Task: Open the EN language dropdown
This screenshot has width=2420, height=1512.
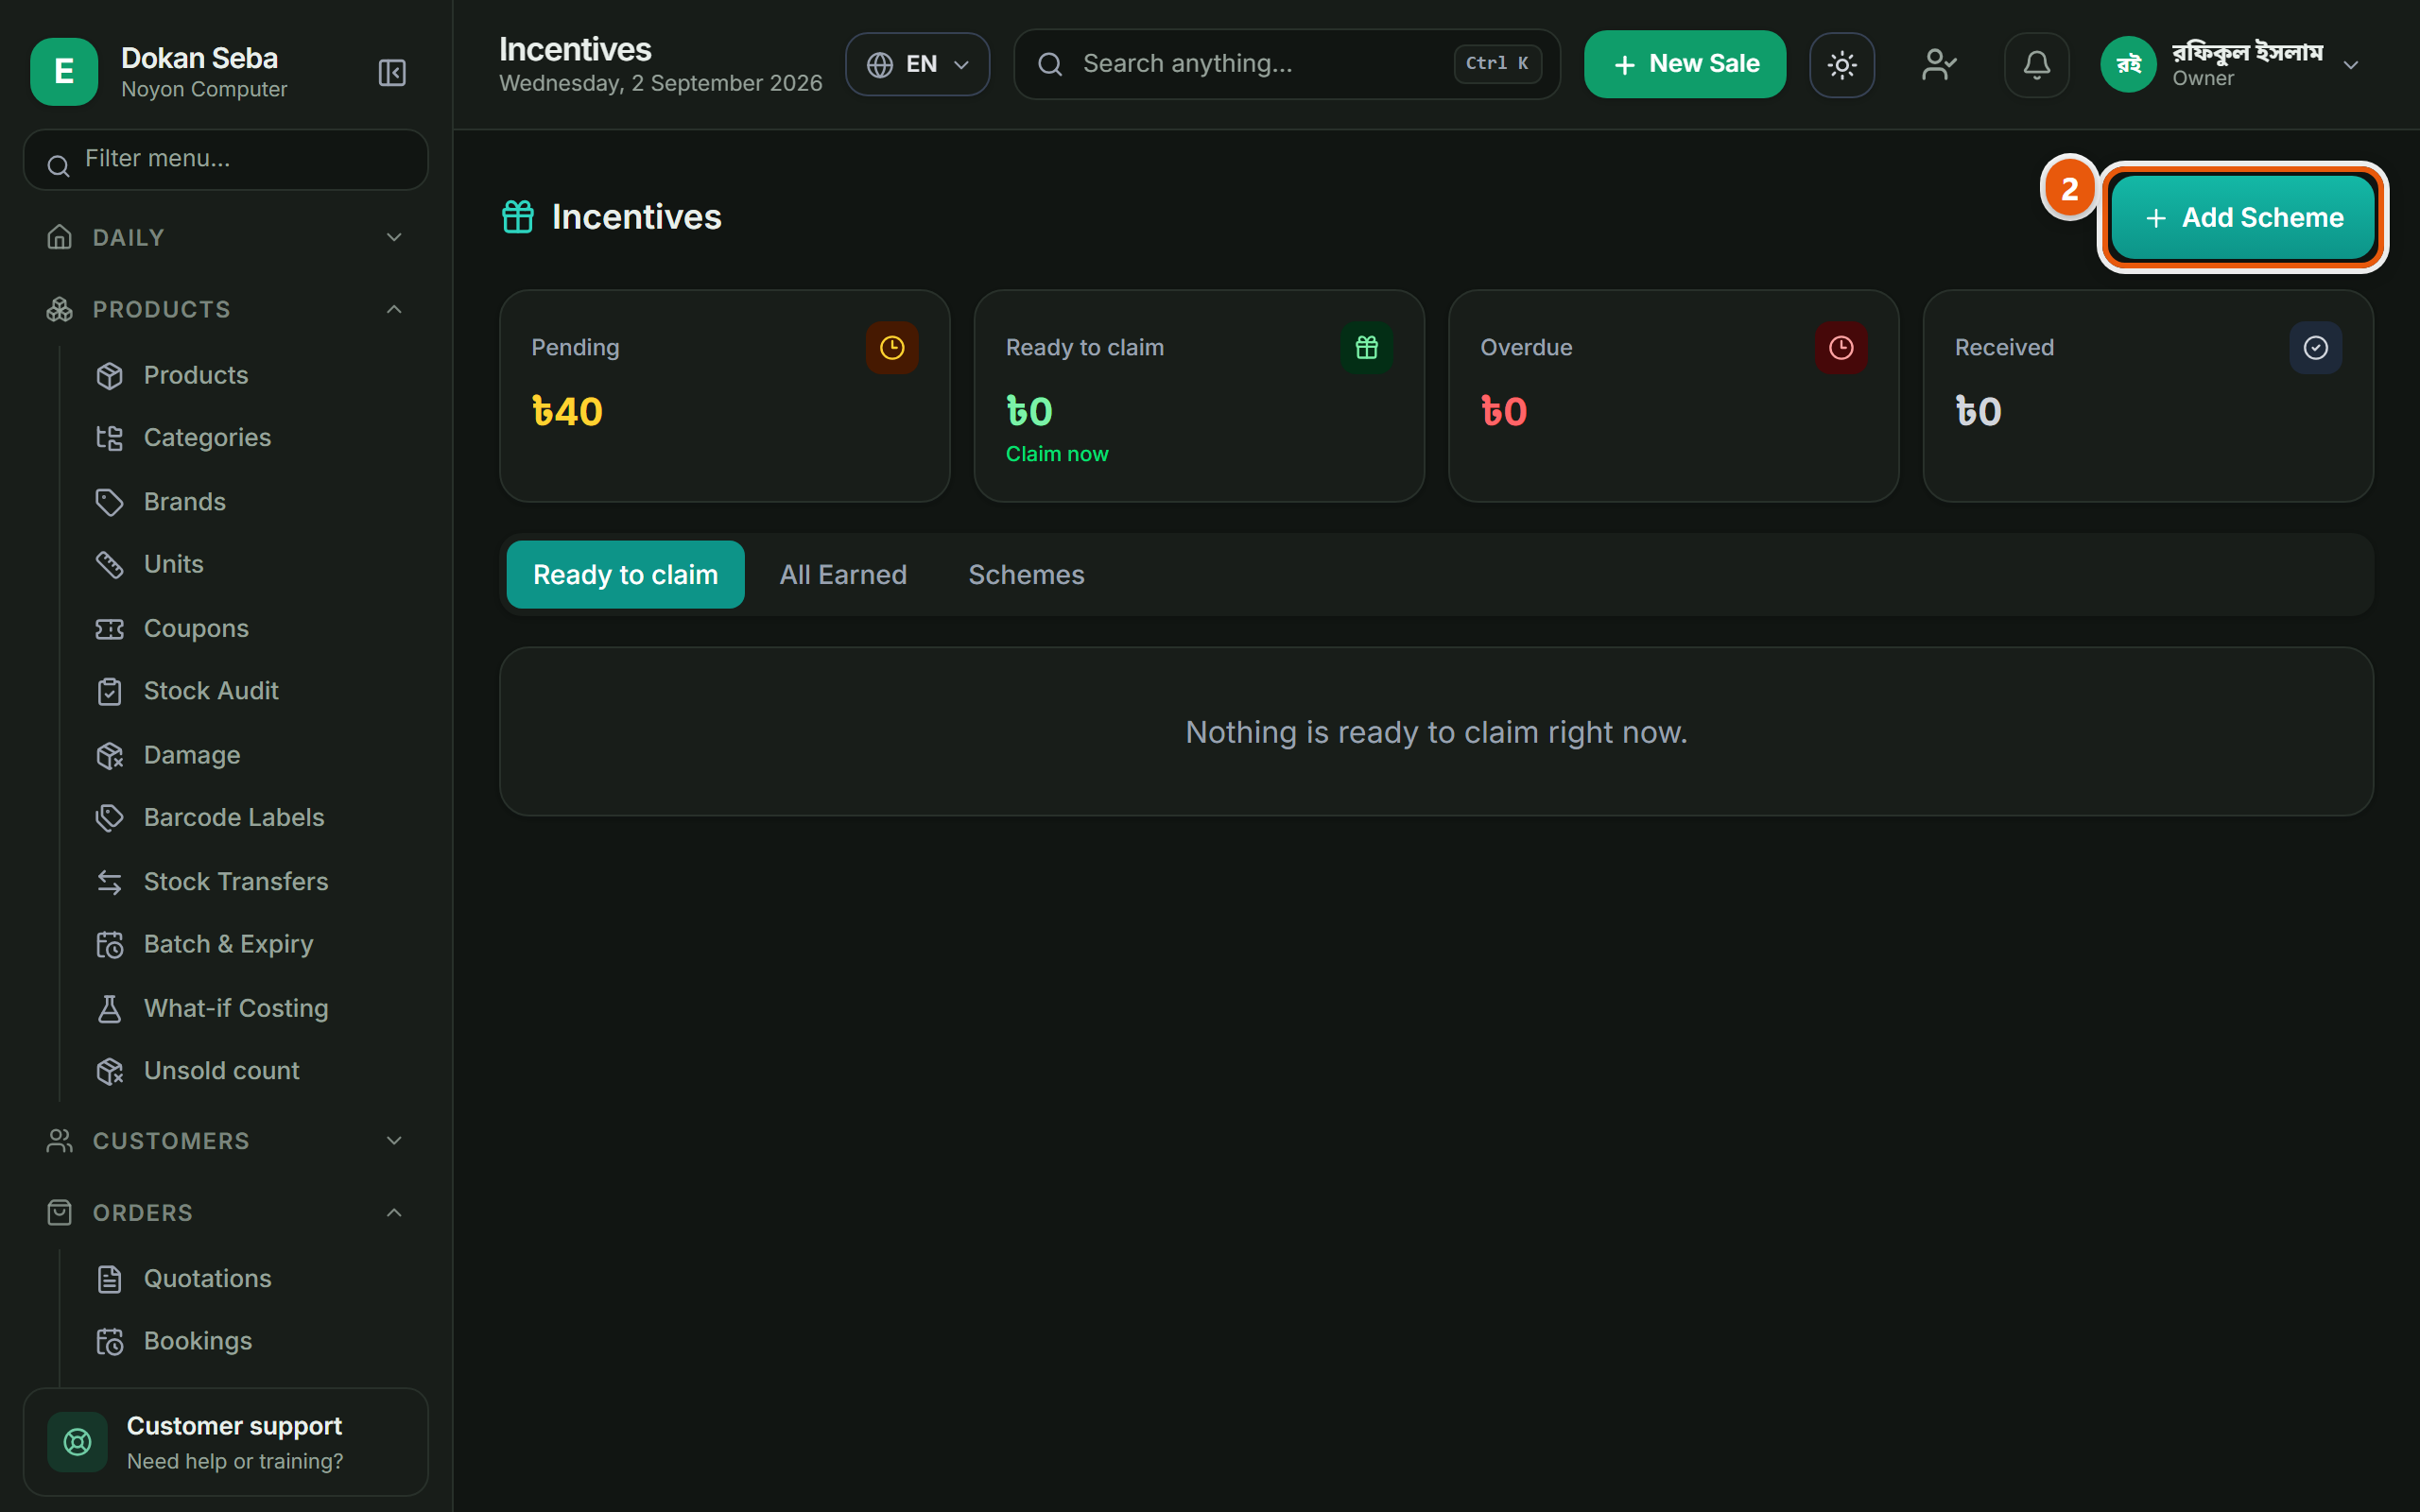Action: [x=917, y=64]
